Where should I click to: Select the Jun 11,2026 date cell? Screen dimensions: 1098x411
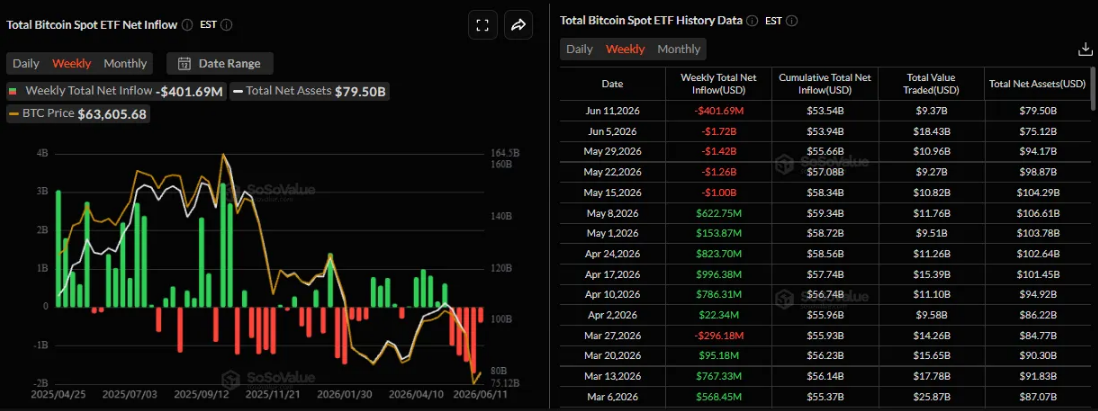pos(612,111)
